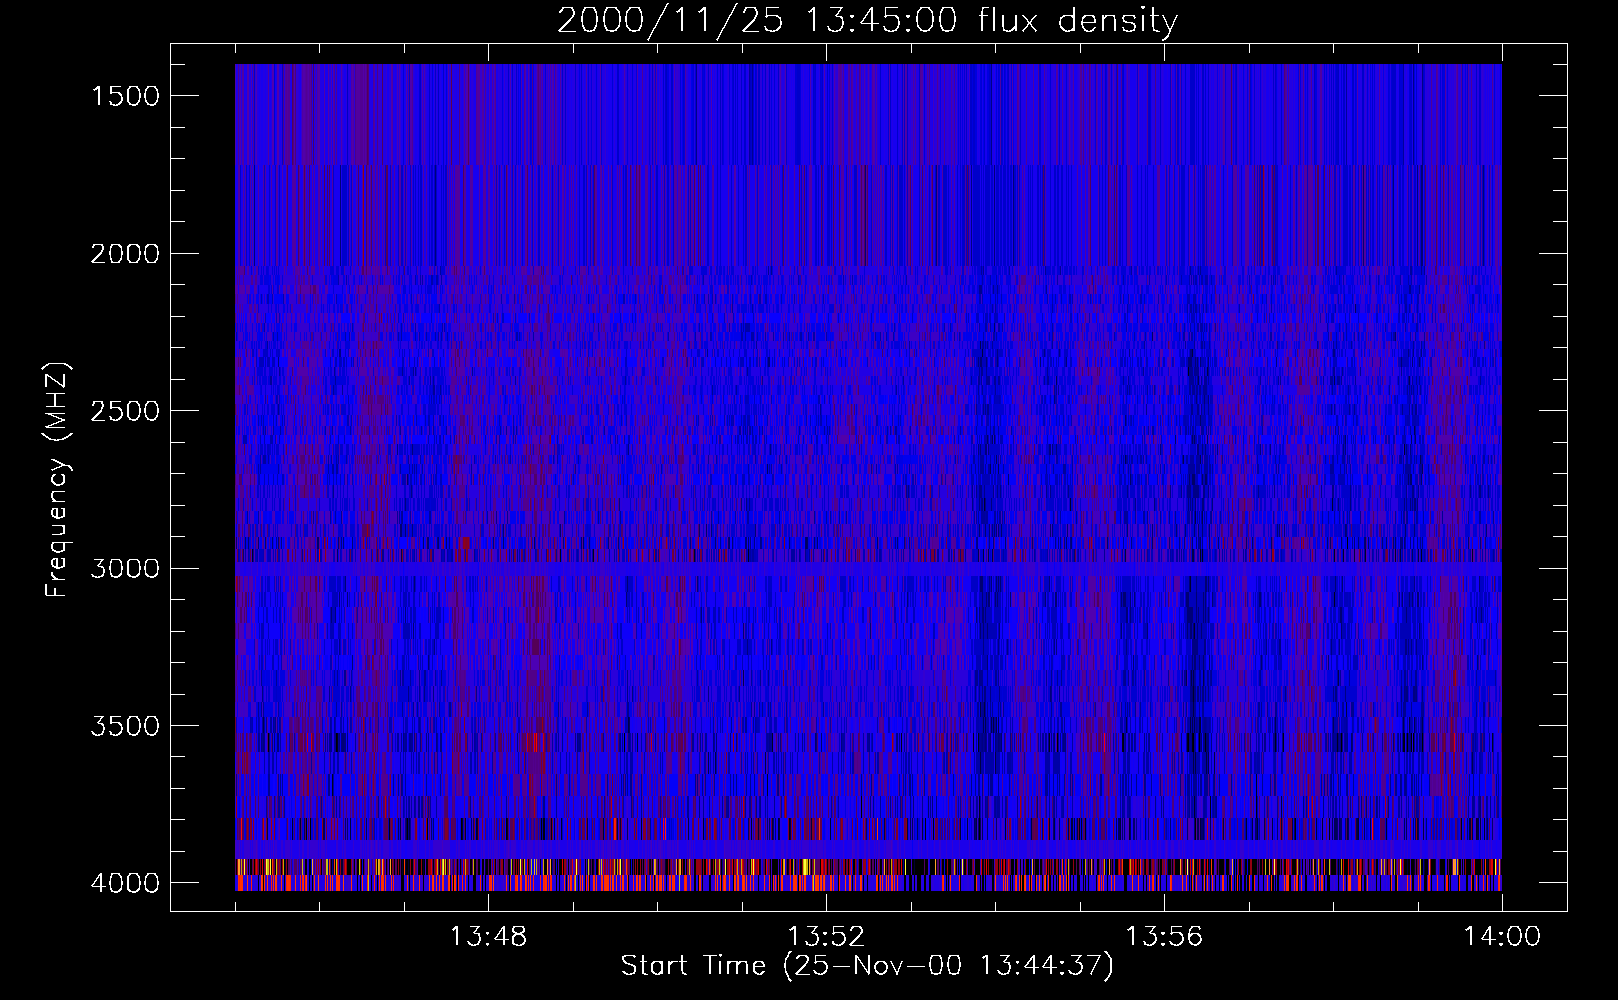The width and height of the screenshot is (1618, 1000).
Task: Click the 13:56 time axis label
Action: click(x=1164, y=937)
